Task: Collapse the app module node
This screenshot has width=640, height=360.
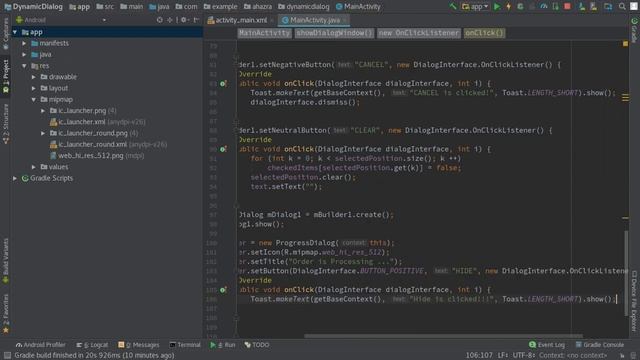Action: (x=15, y=32)
